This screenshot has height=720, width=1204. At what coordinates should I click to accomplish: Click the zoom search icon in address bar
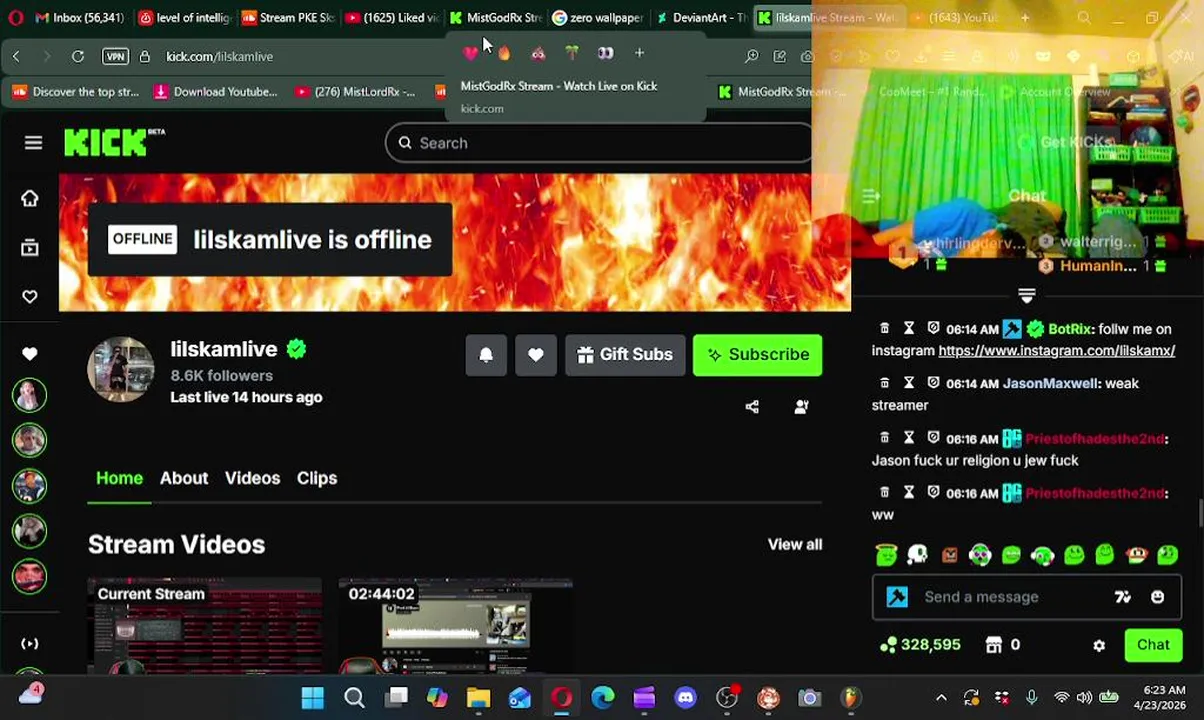click(x=751, y=56)
